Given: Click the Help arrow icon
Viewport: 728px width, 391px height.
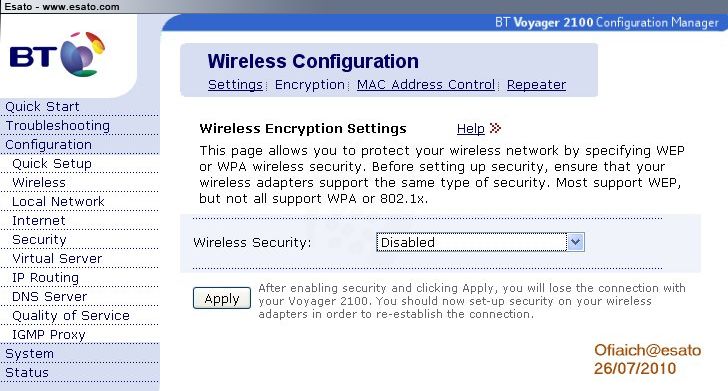Looking at the screenshot, I should [495, 128].
